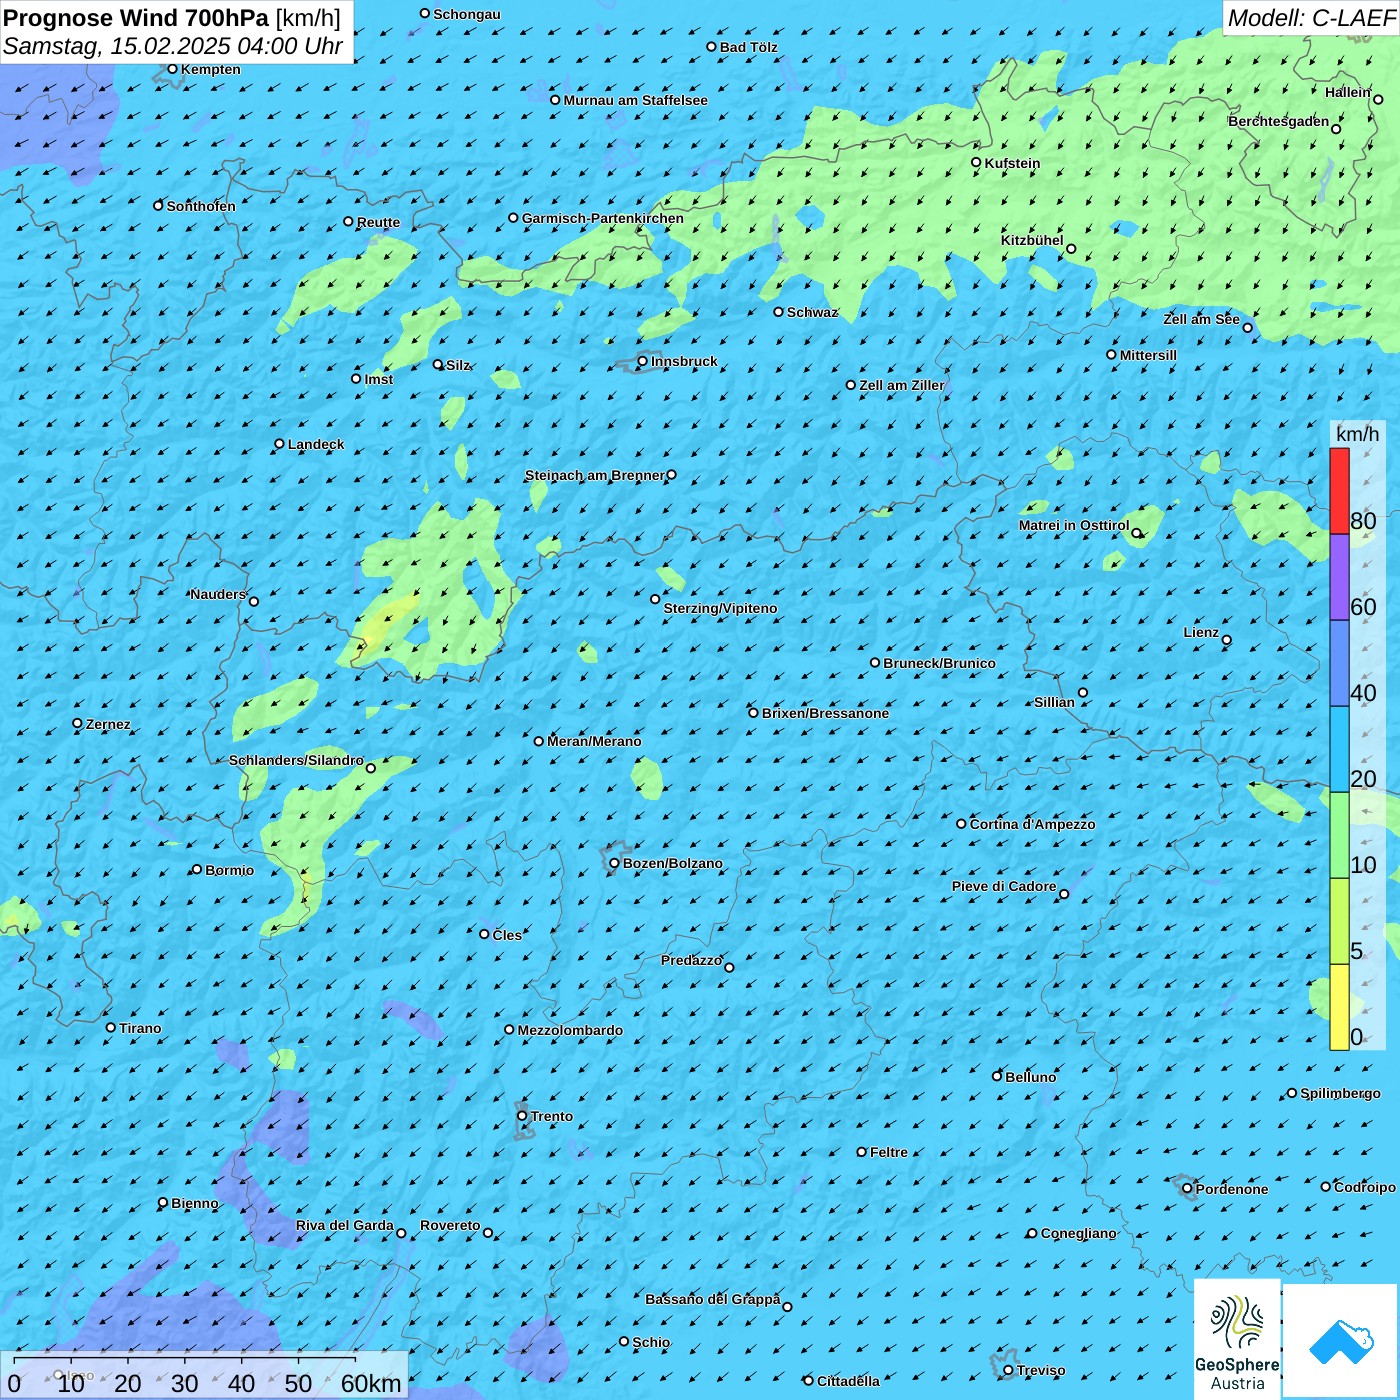Click the purple 60–80 legend segment

pyautogui.click(x=1339, y=578)
